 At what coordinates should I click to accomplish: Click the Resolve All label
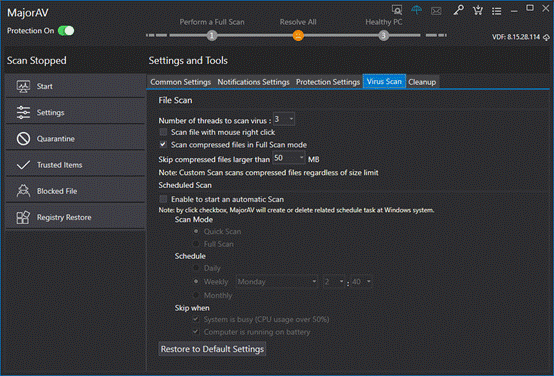coord(298,22)
